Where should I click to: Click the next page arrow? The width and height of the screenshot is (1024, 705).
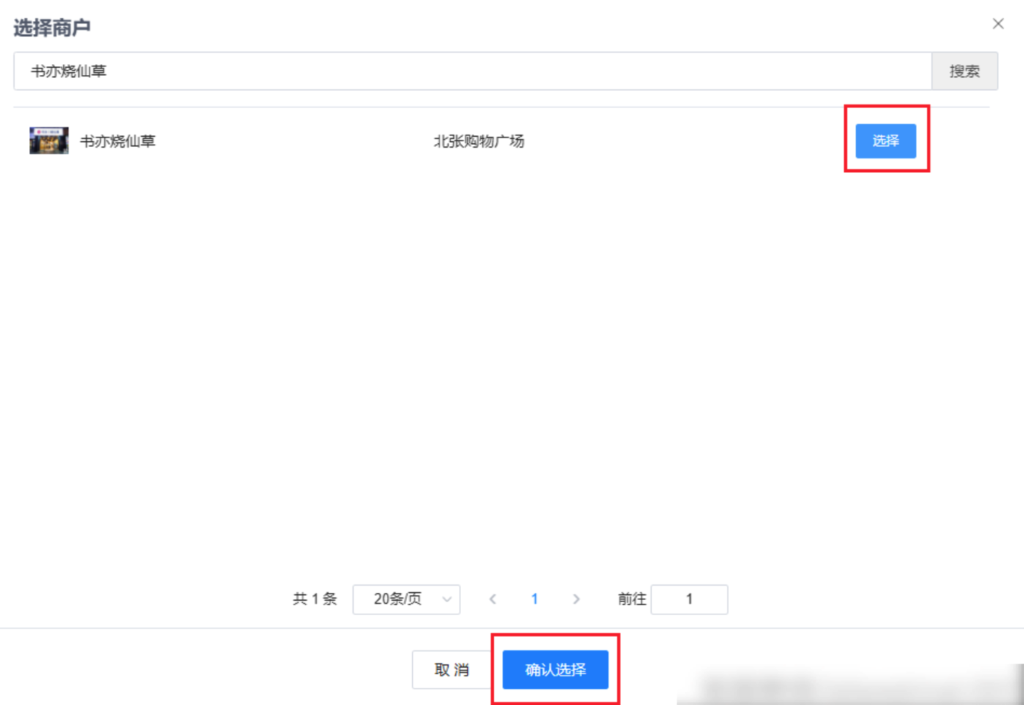tap(576, 599)
